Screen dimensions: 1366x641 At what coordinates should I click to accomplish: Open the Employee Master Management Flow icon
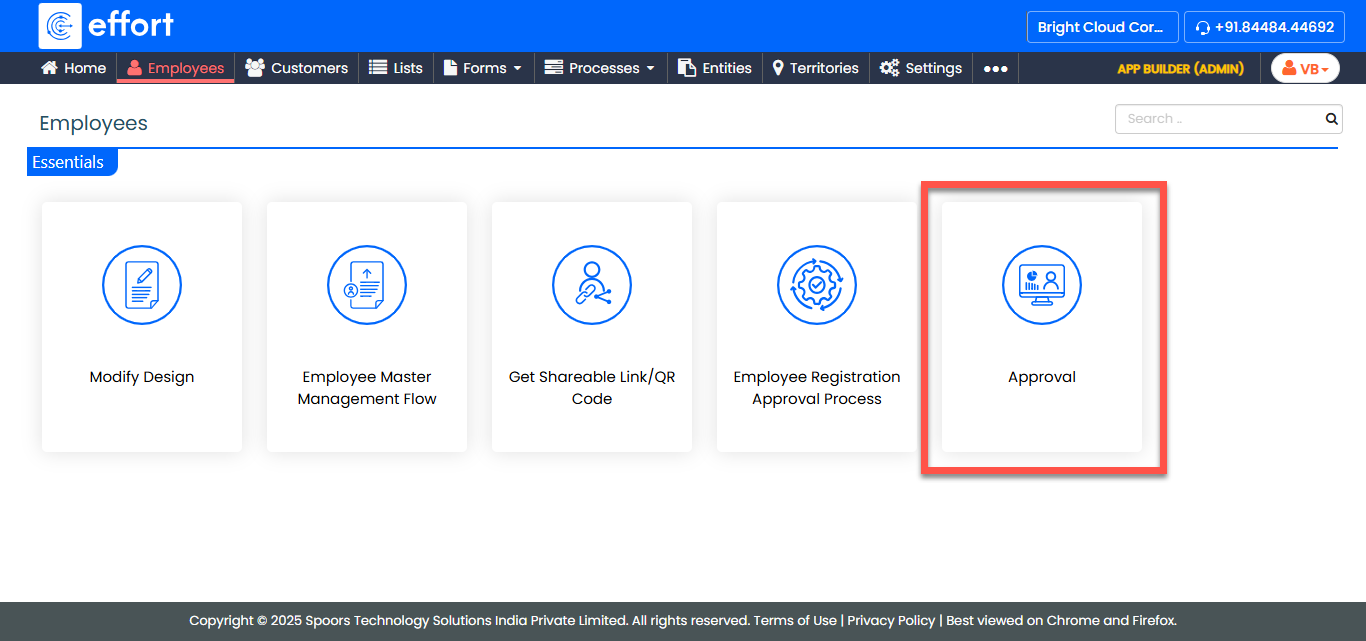(x=367, y=285)
